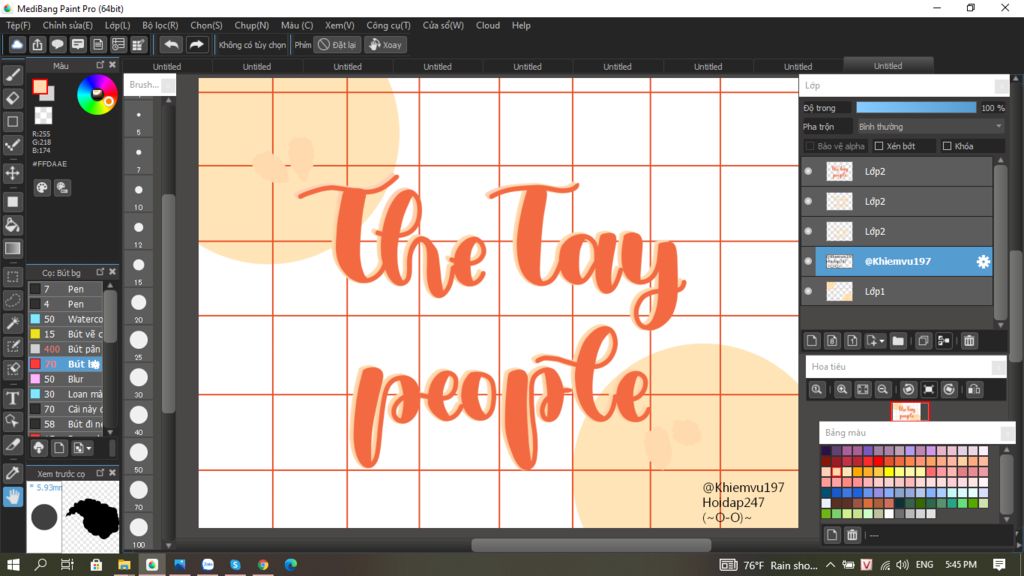This screenshot has width=1024, height=576.
Task: Click the Redo arrow in toolbar
Action: [196, 44]
